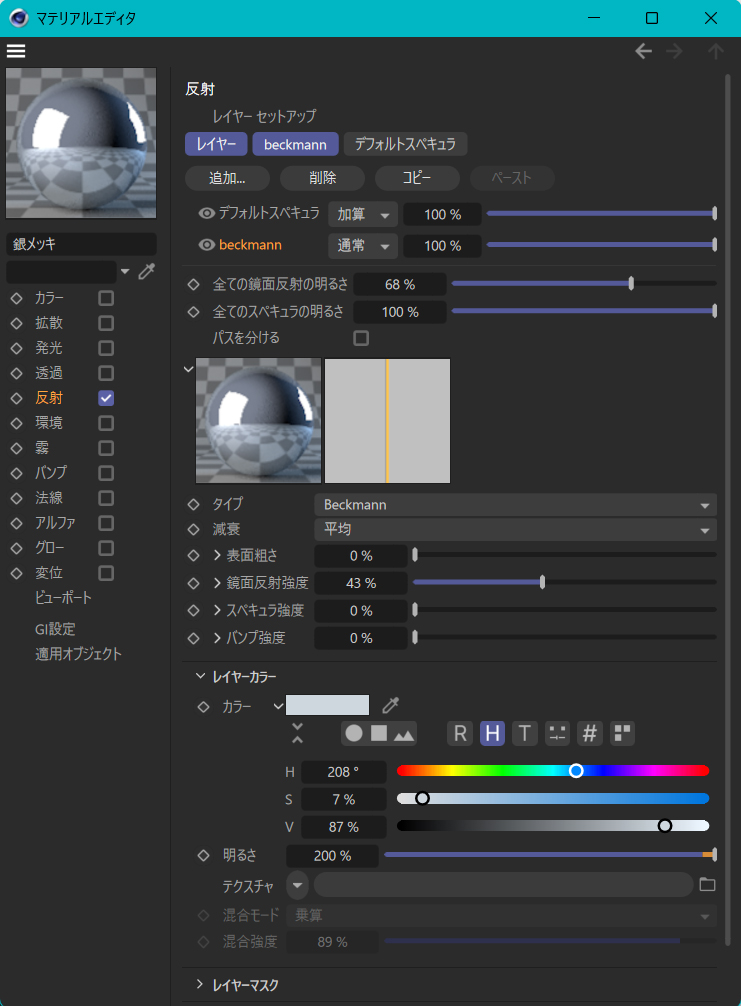Enable the 発光 channel checkbox

(x=106, y=348)
